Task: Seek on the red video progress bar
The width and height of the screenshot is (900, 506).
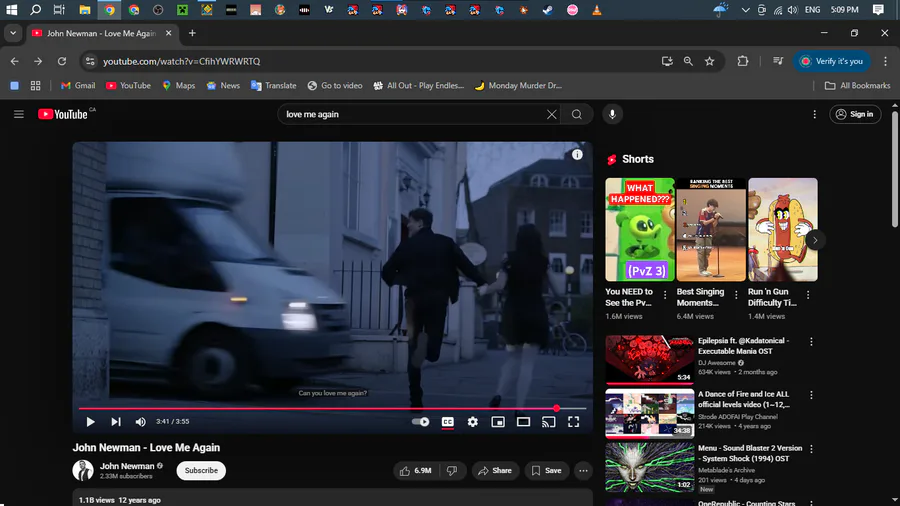Action: click(x=332, y=408)
